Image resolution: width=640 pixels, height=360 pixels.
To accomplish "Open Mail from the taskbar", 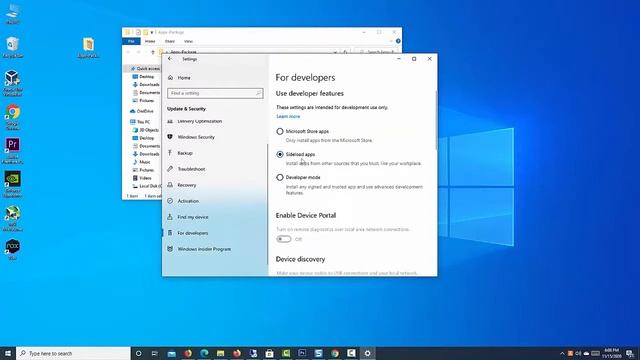I will [x=171, y=353].
